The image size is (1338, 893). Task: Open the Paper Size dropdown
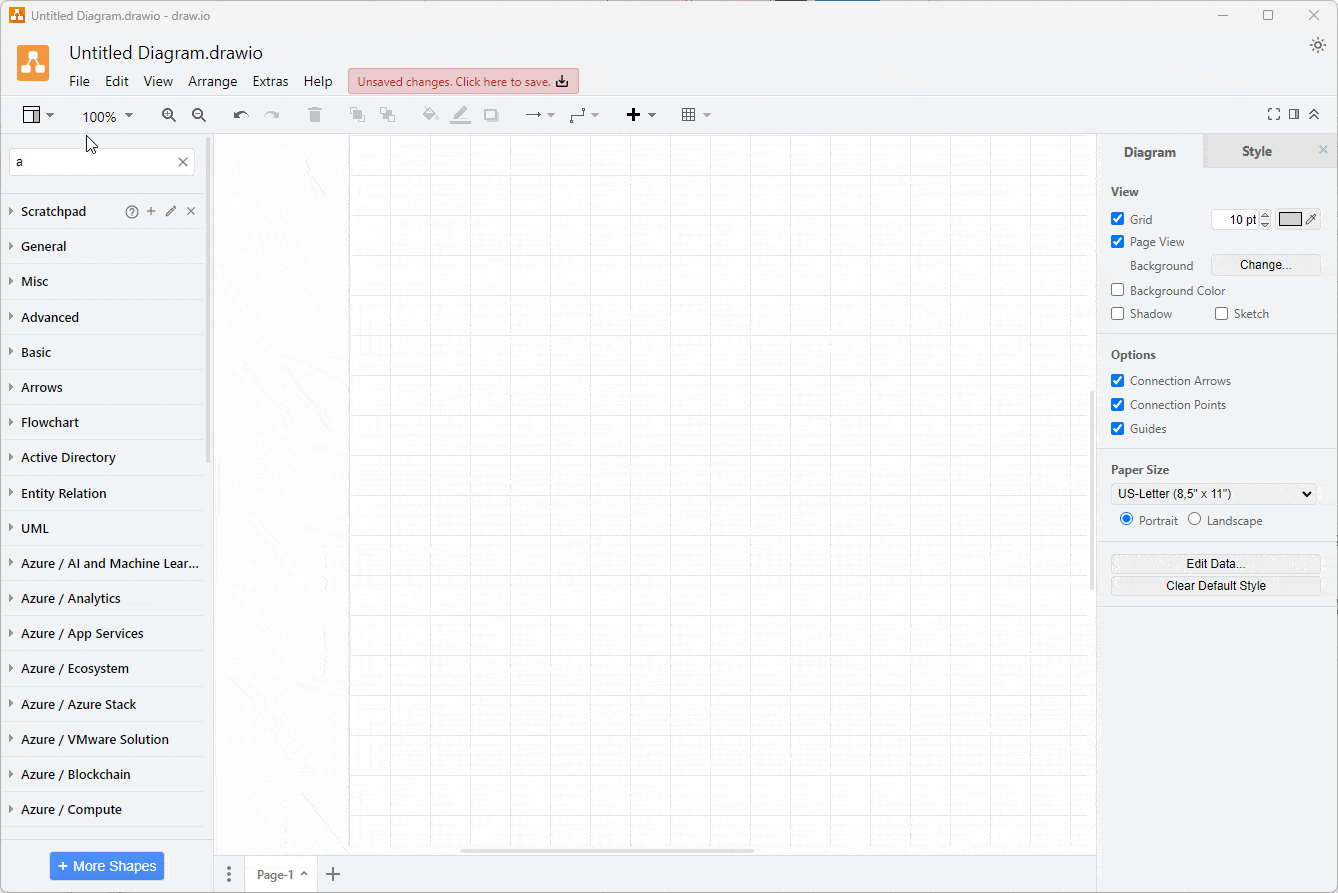[1214, 493]
